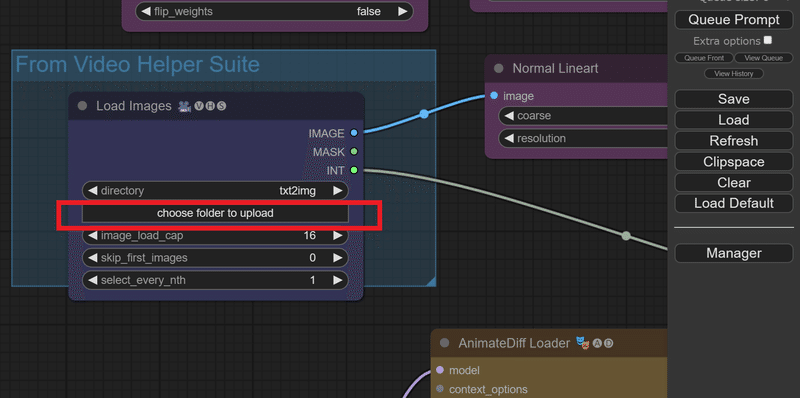
Task: Click the skip_first_images value field
Action: 215,258
